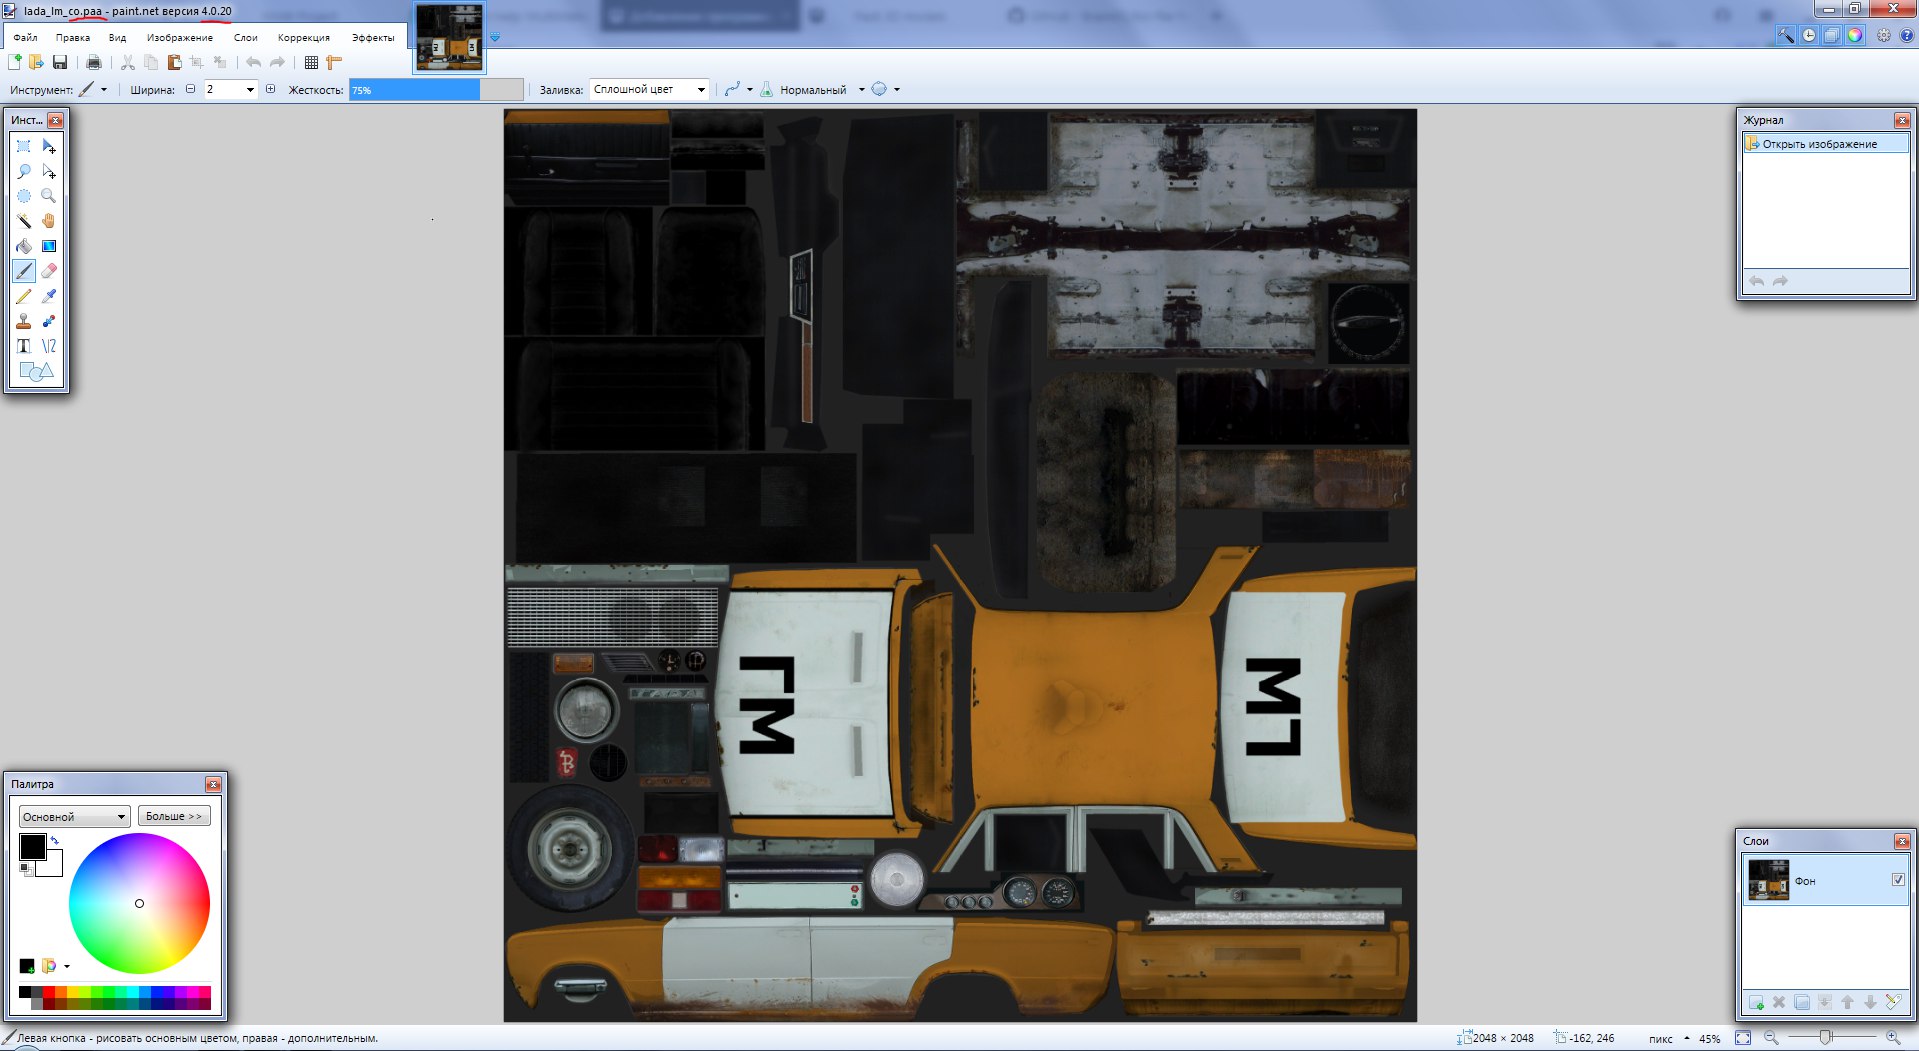Add a new layer in Слои panel

pos(1756,1002)
